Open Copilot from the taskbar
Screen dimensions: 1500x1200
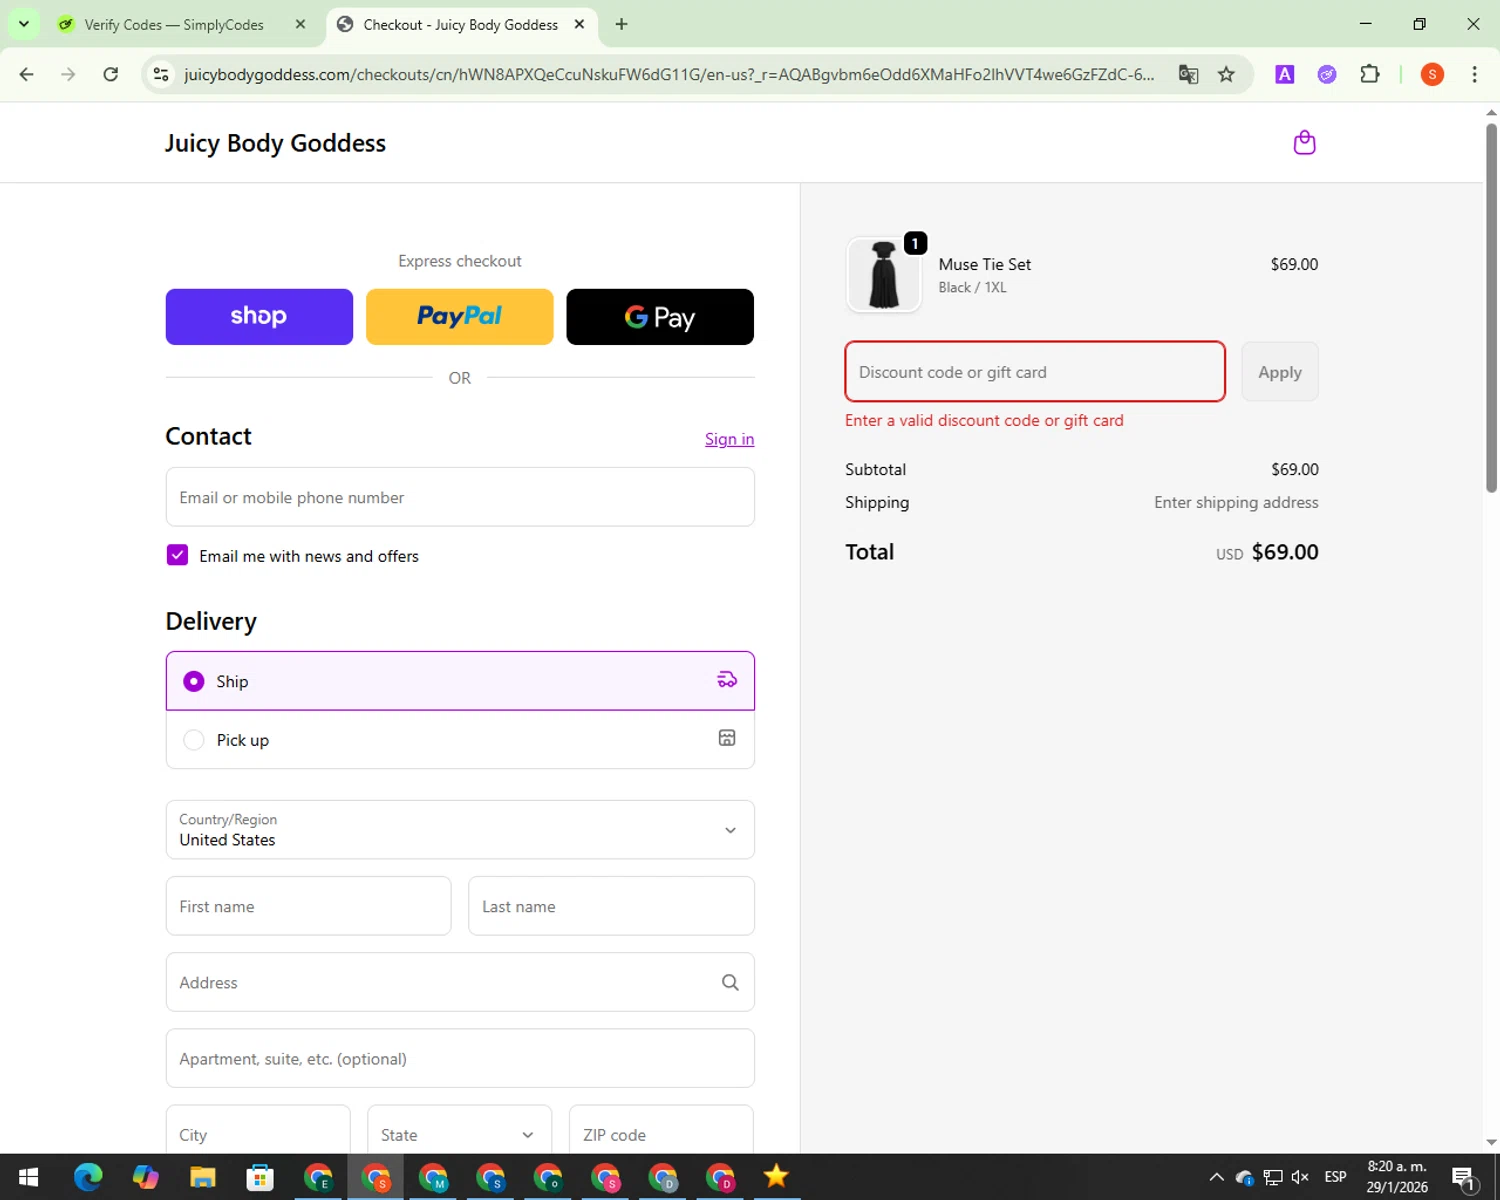(x=146, y=1177)
